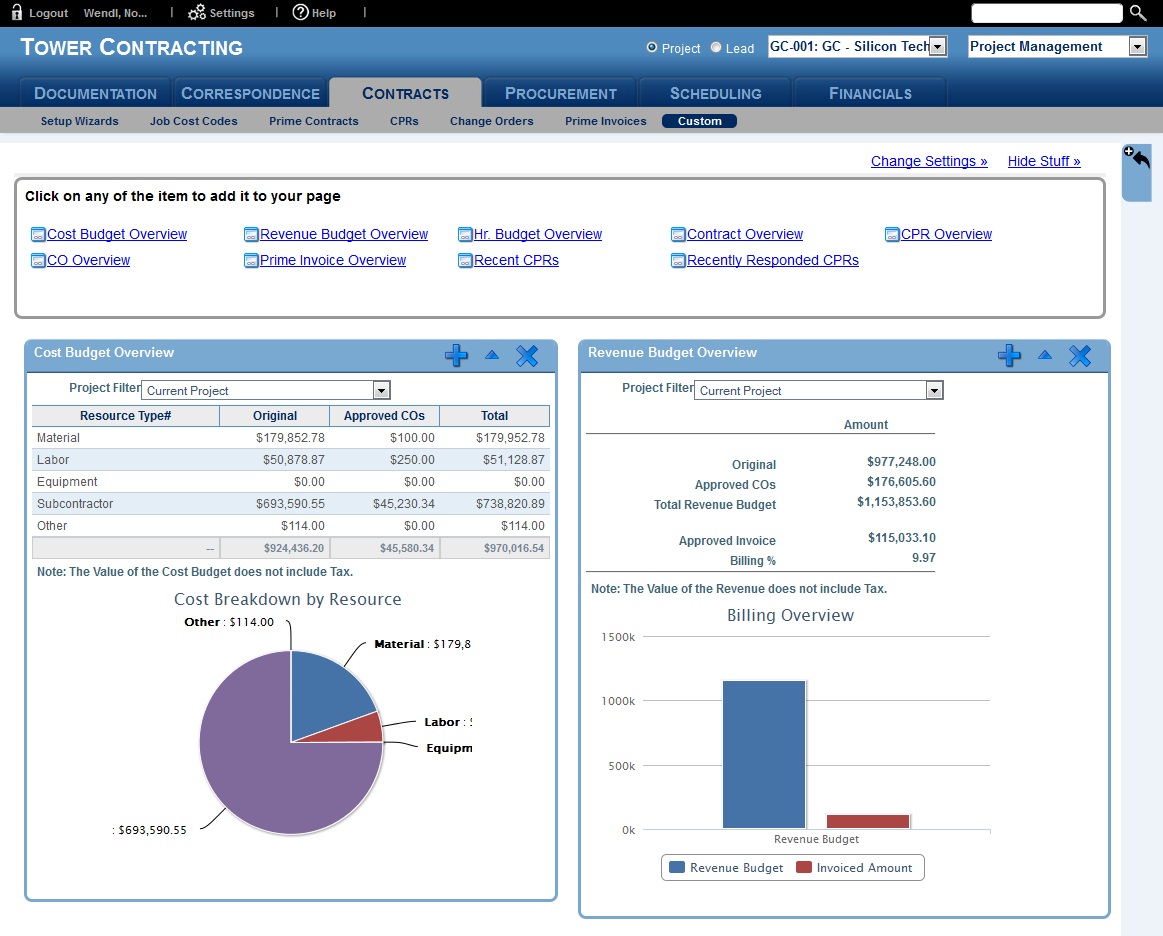The height and width of the screenshot is (936, 1163).
Task: Toggle Revenue Budget series in chart legend
Action: click(x=726, y=868)
